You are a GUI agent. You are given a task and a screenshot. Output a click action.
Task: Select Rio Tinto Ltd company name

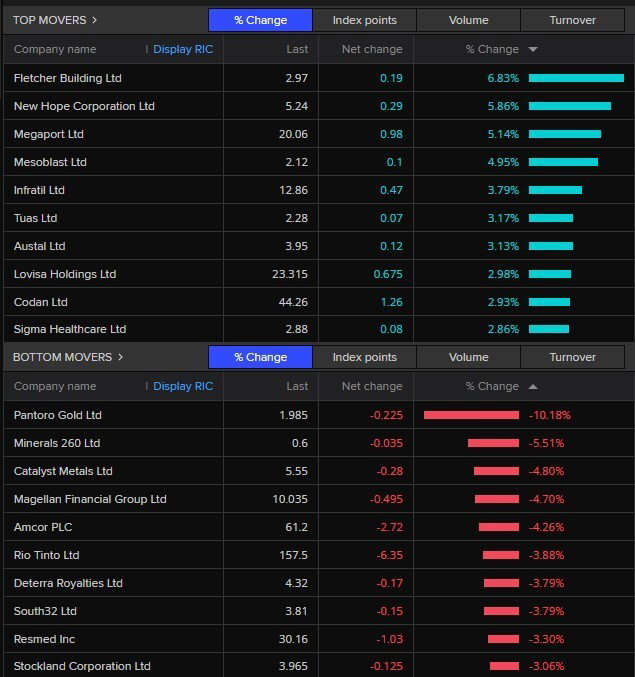pyautogui.click(x=47, y=555)
